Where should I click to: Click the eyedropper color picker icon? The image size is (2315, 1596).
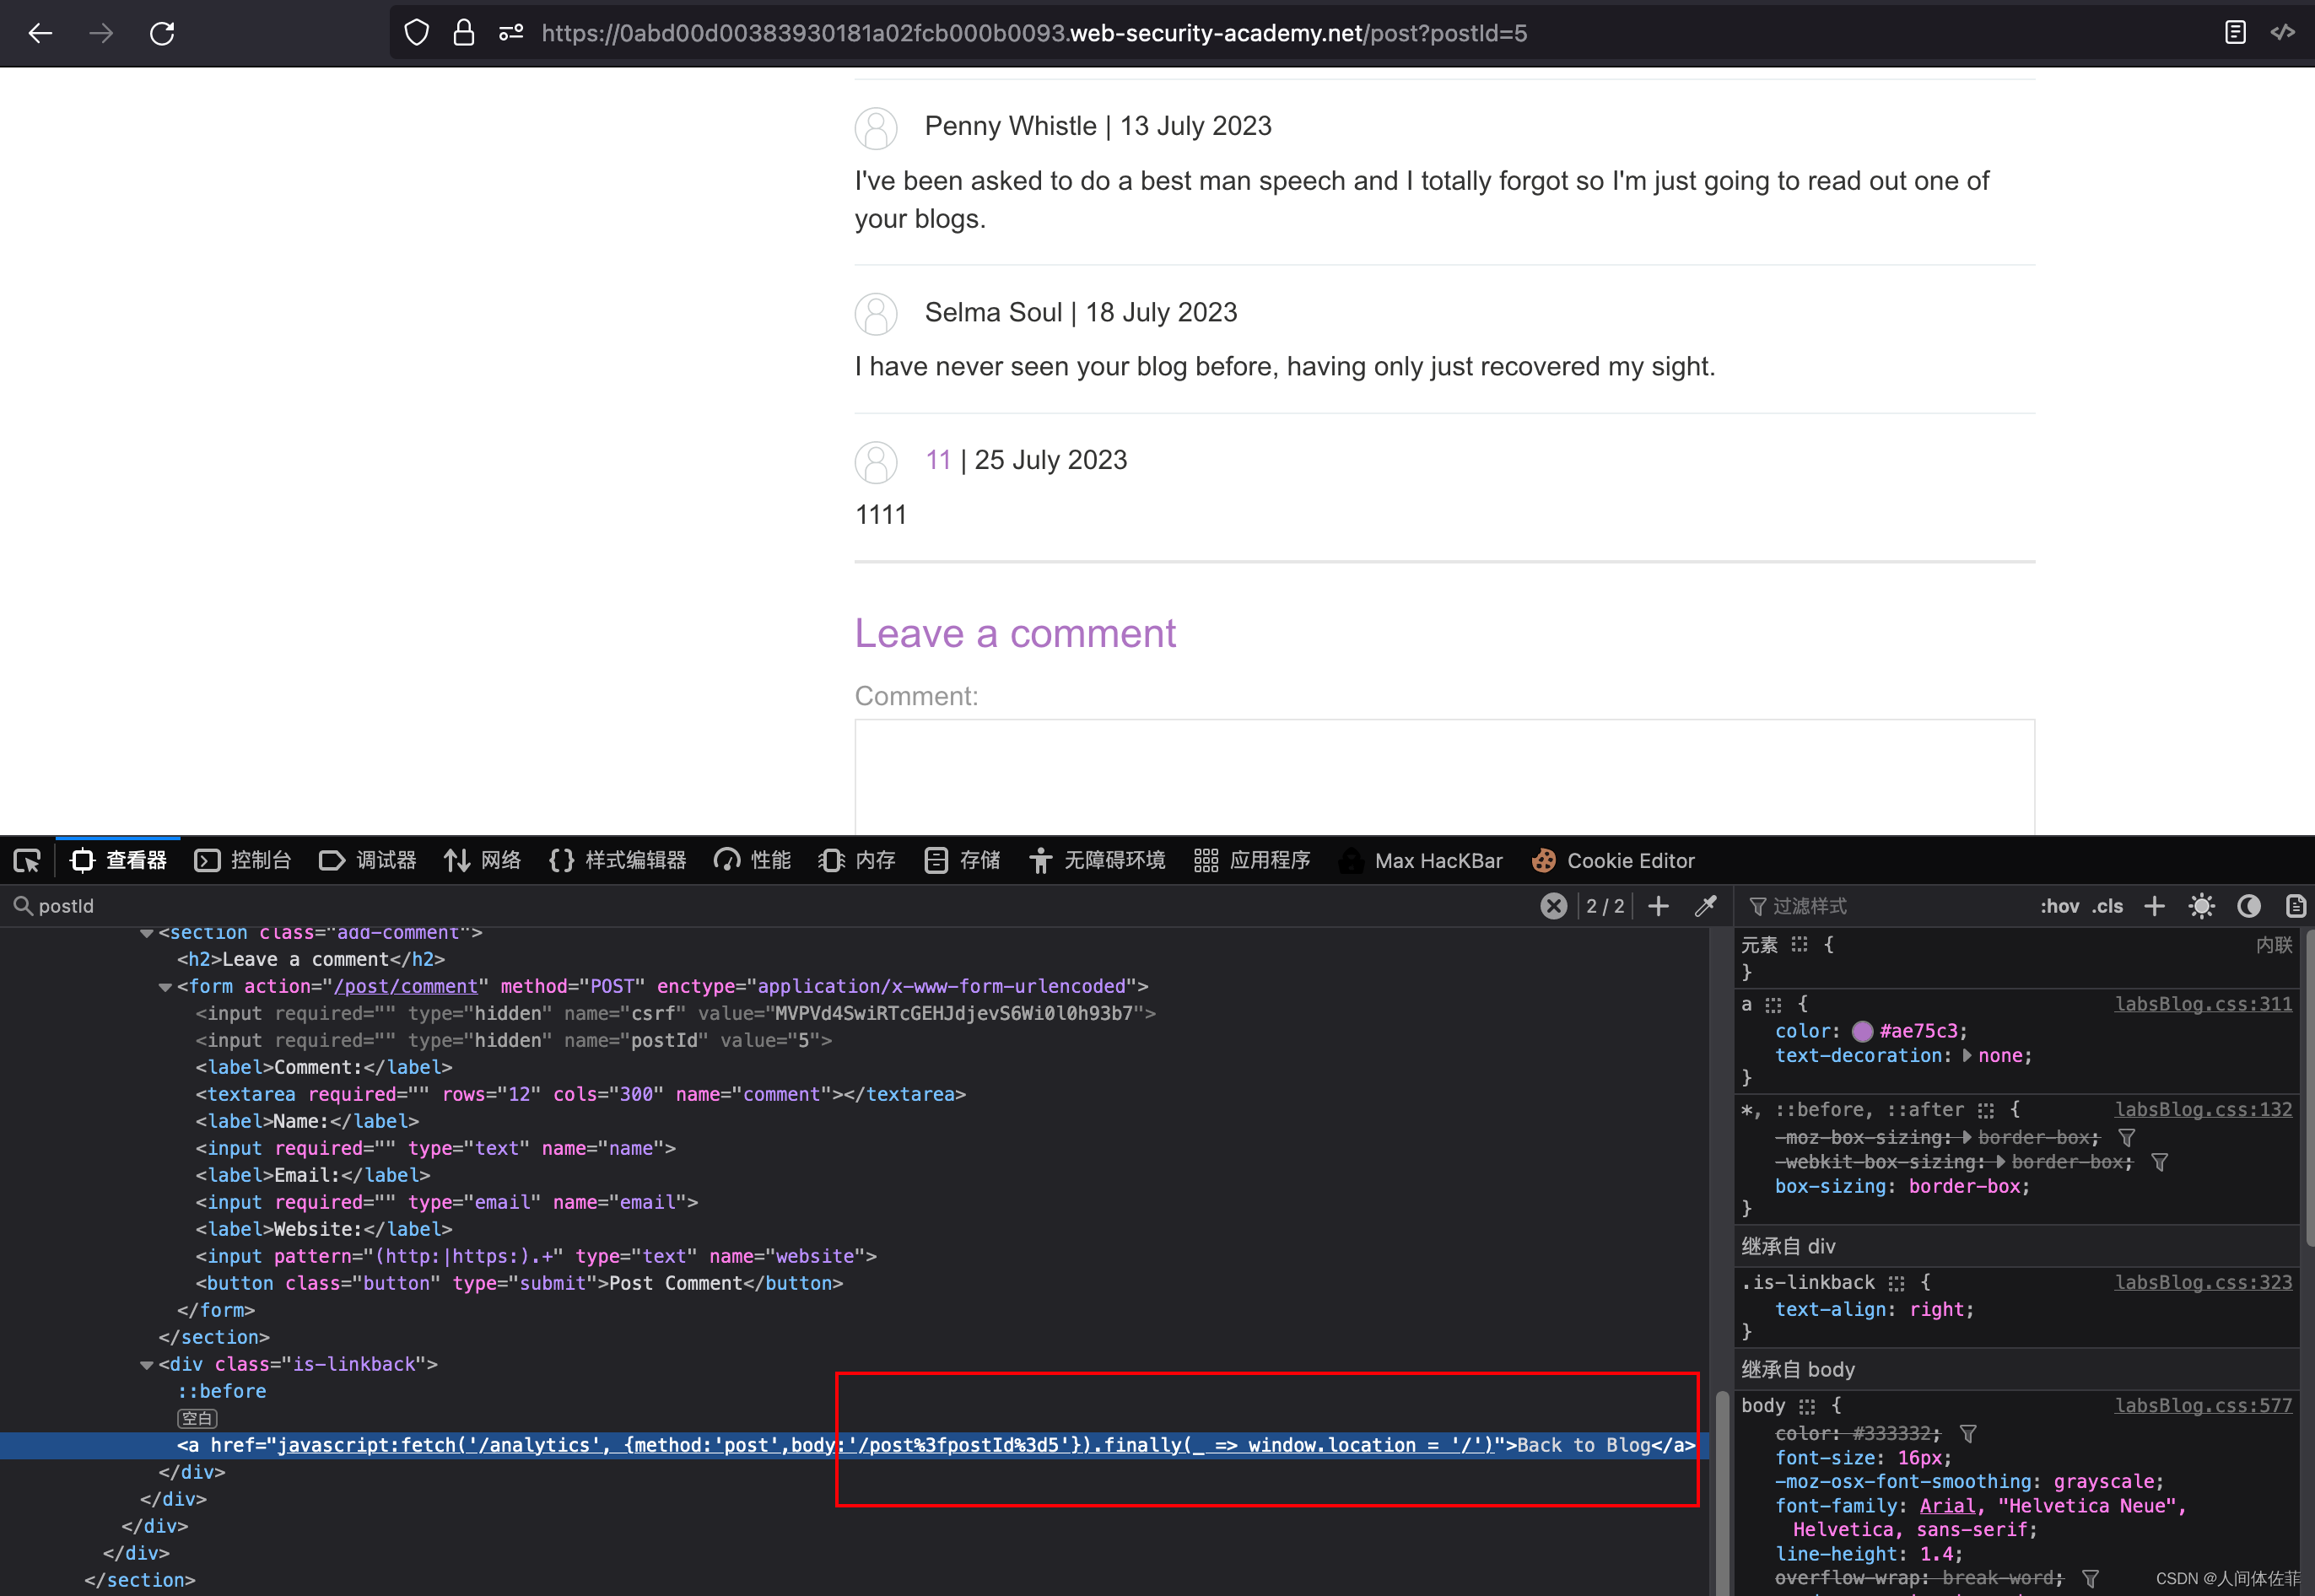[x=1706, y=906]
